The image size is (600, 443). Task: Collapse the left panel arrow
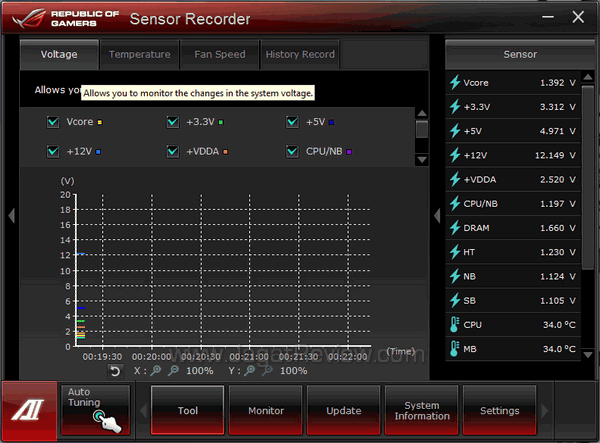pyautogui.click(x=11, y=216)
